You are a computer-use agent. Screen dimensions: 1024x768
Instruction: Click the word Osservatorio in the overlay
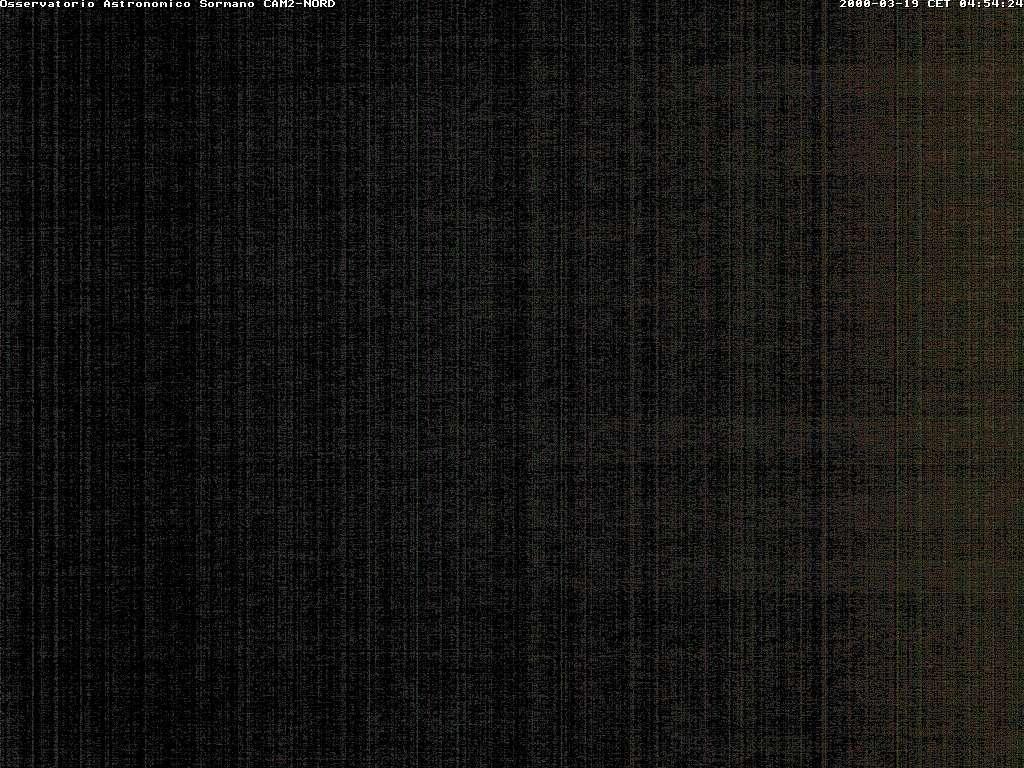[x=48, y=5]
